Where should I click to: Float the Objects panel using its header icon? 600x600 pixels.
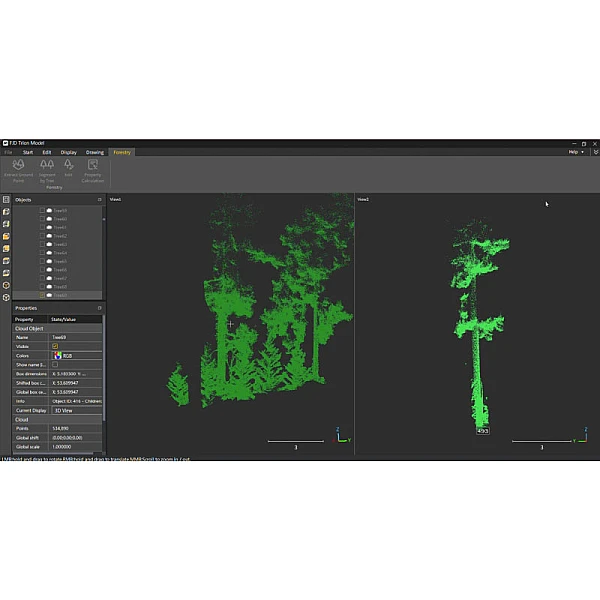[99, 200]
